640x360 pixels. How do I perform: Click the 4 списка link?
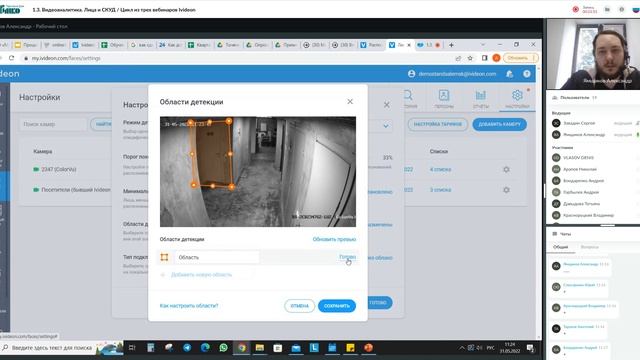pos(440,169)
